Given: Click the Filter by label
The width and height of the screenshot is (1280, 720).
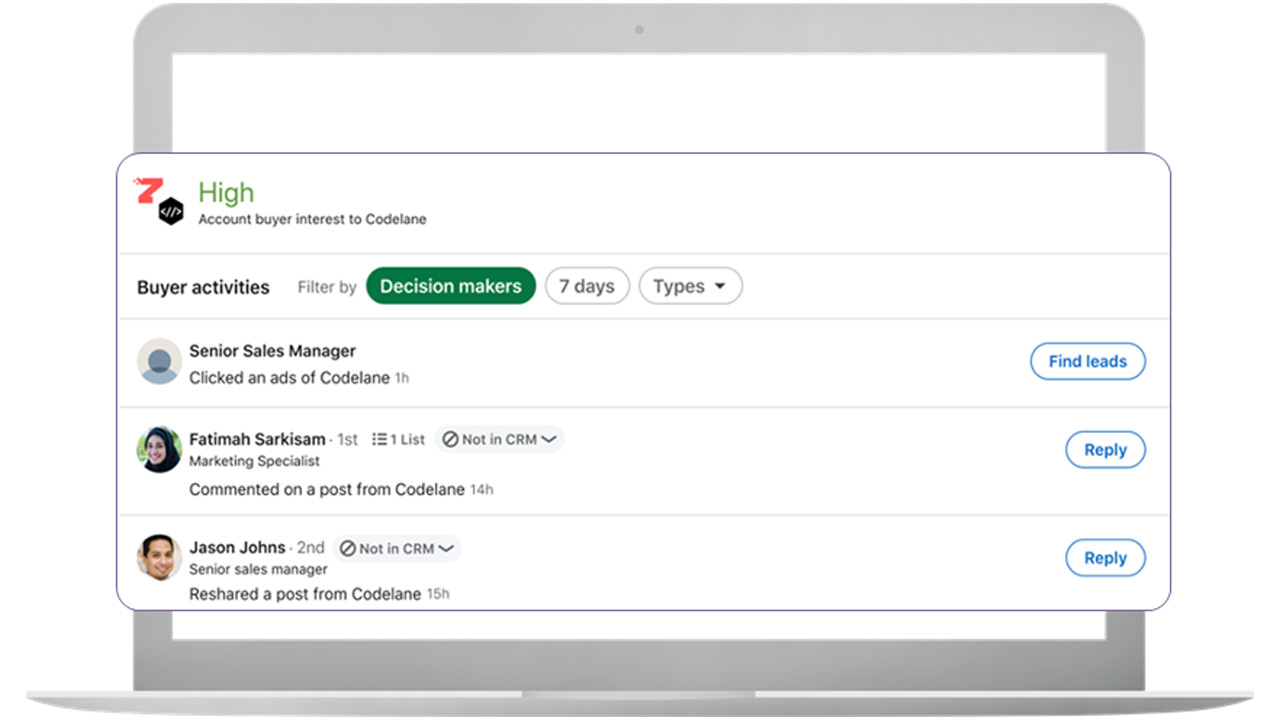Looking at the screenshot, I should 327,287.
